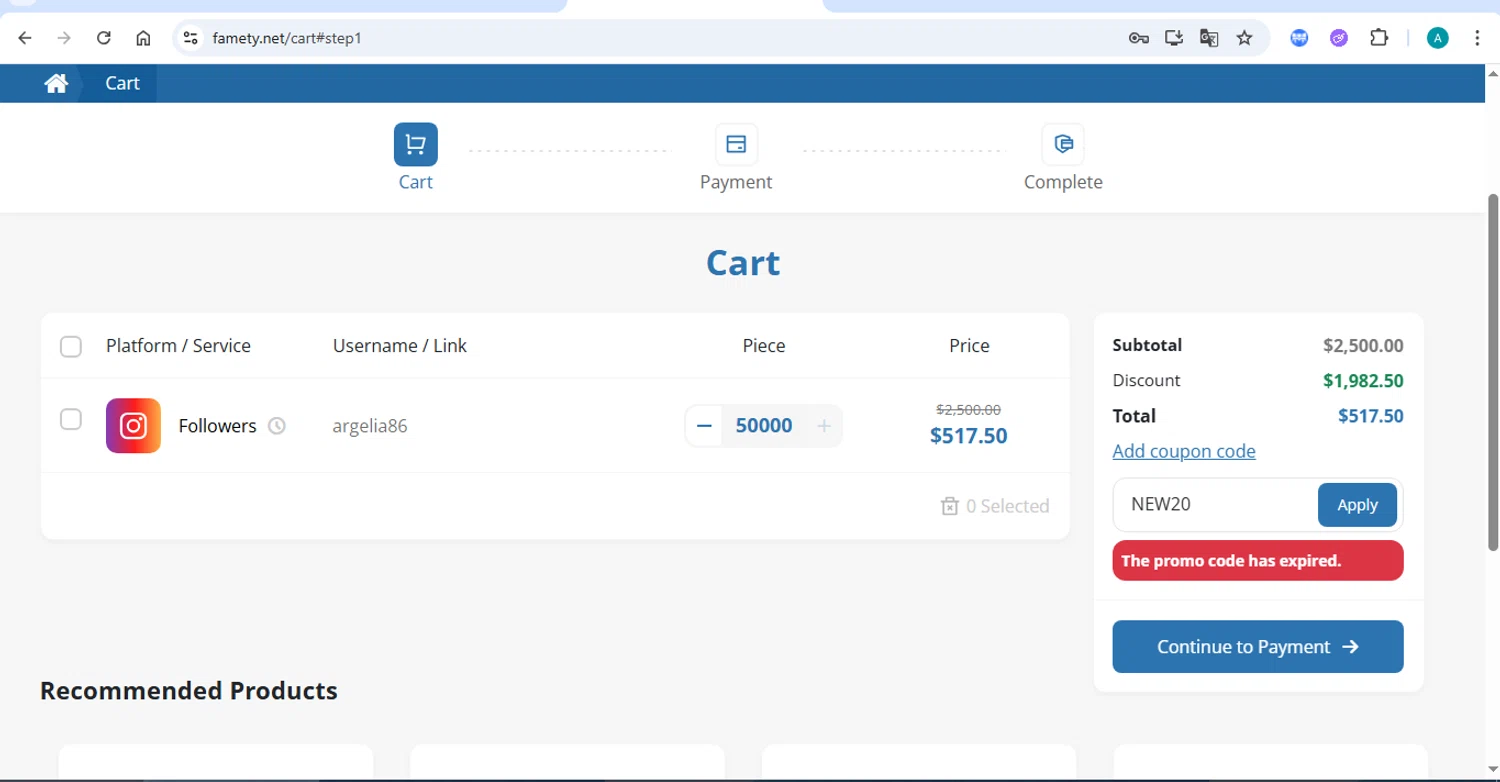Viewport: 1500px width, 782px height.
Task: Click the Complete step icon
Action: (1063, 145)
